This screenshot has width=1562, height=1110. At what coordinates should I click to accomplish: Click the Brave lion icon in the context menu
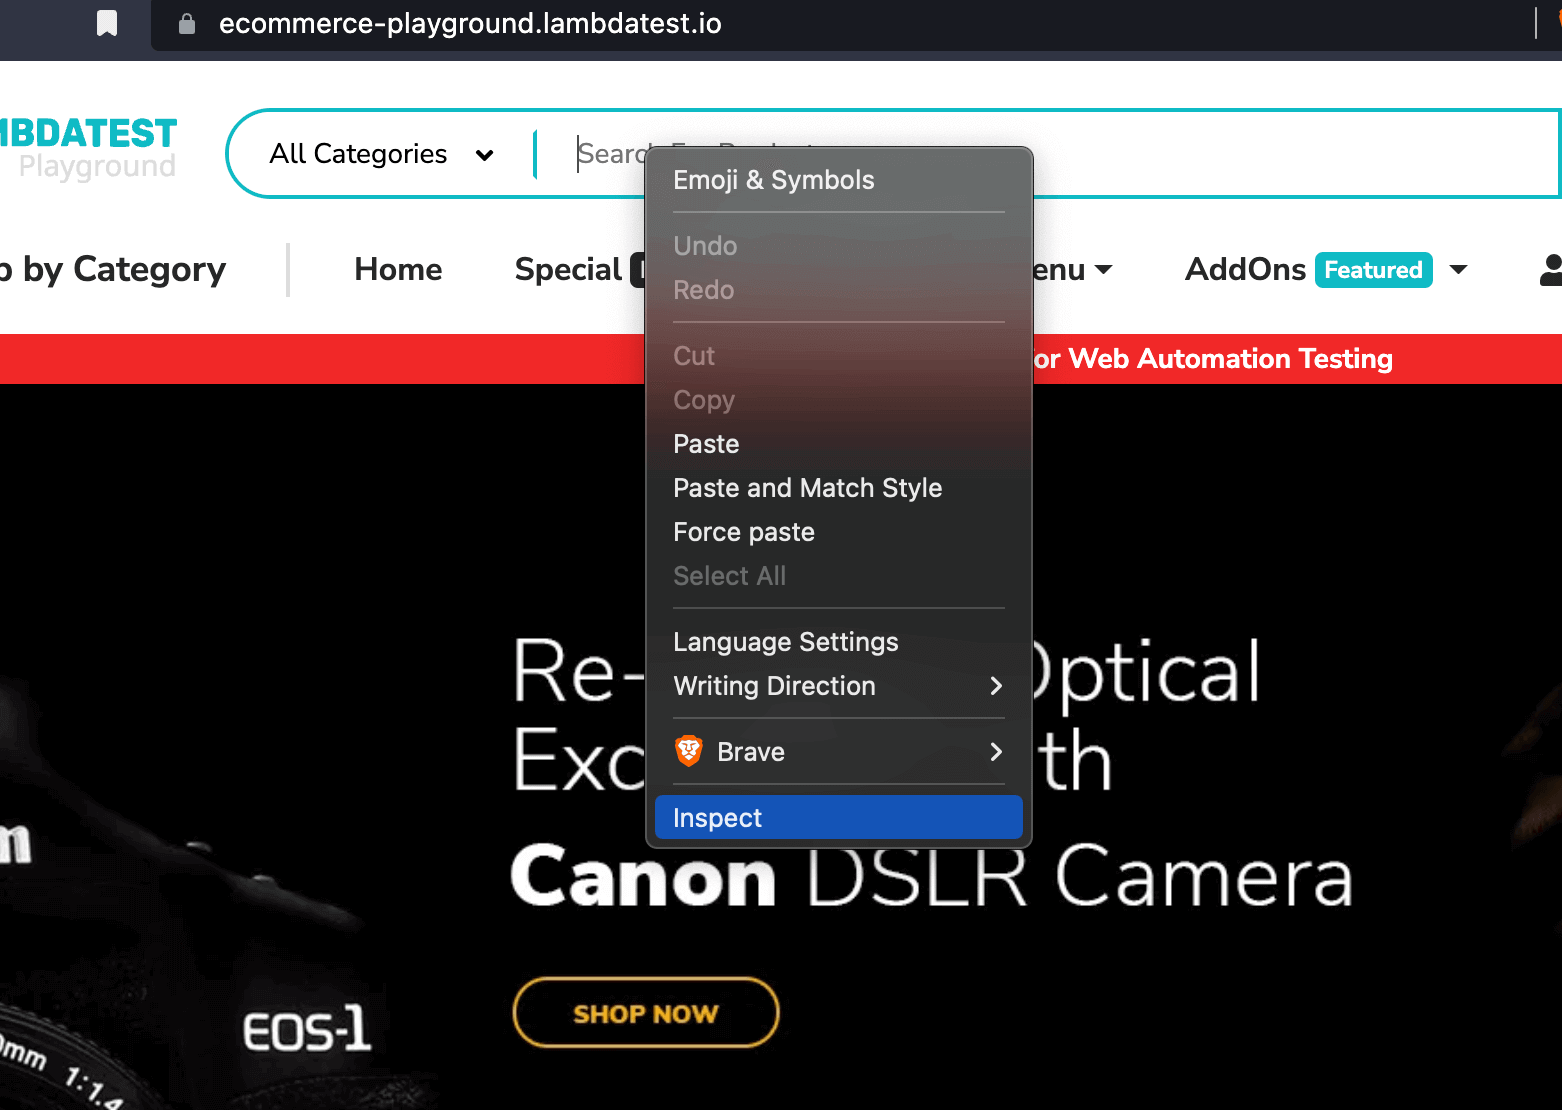click(689, 751)
